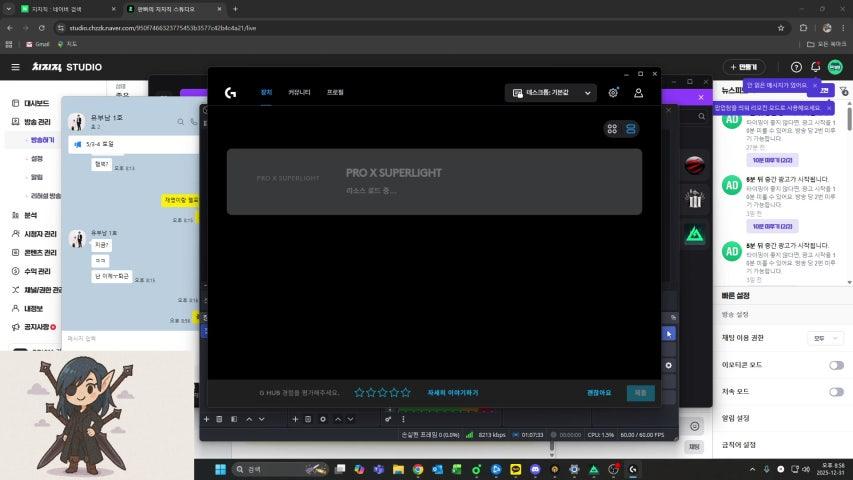Open G HUB settings gear icon
This screenshot has width=853, height=480.
coord(614,93)
